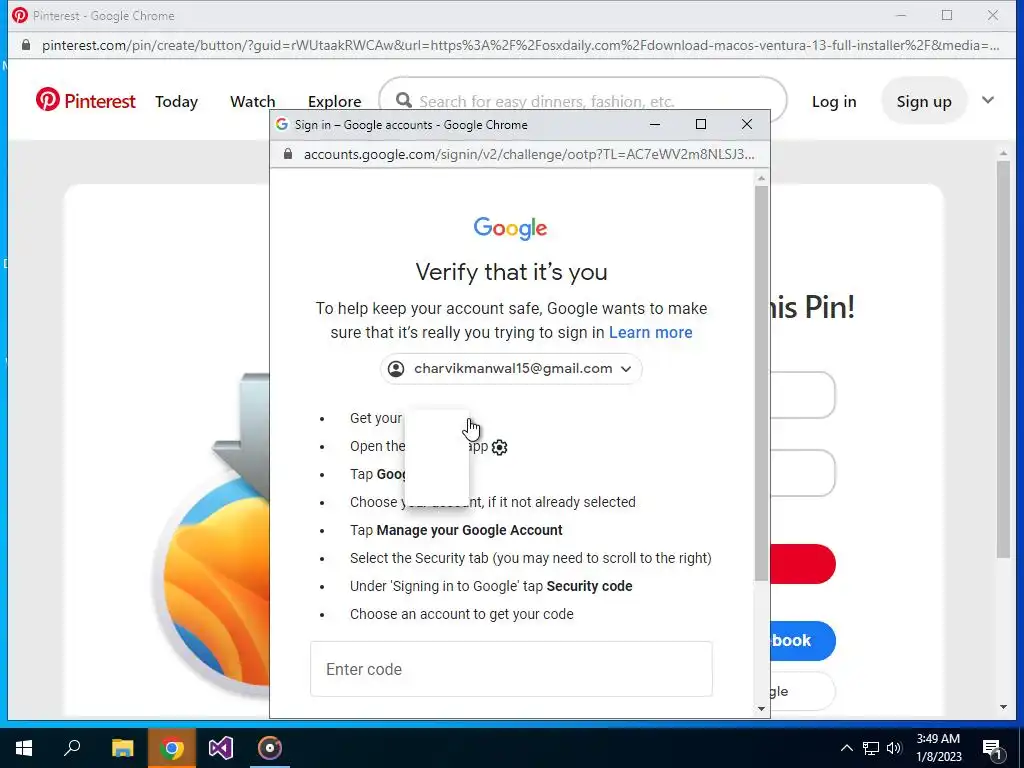Click 'Select the Security tab' instruction
Viewport: 1024px width, 768px height.
click(x=531, y=558)
